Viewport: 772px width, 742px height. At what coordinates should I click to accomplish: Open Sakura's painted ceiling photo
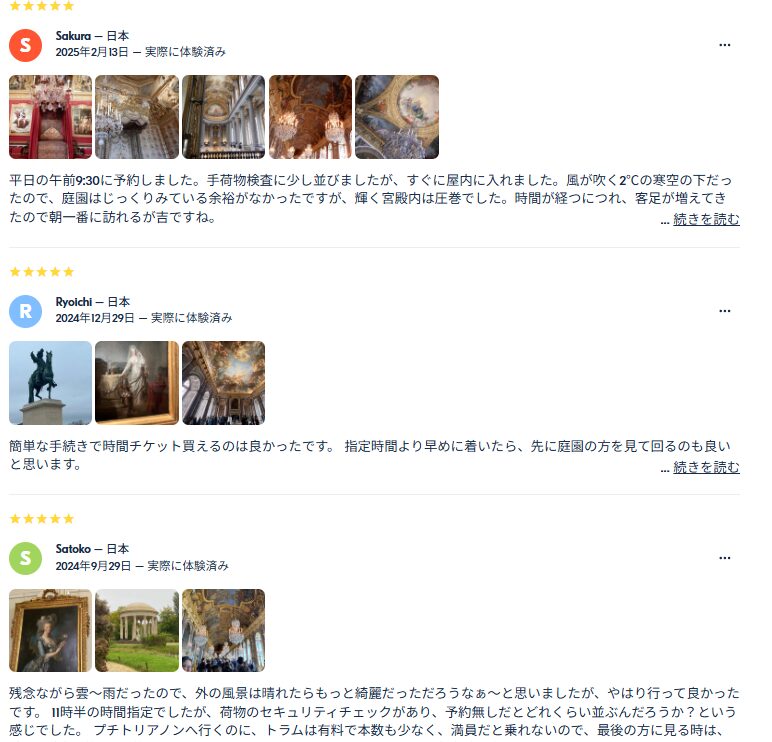click(397, 117)
